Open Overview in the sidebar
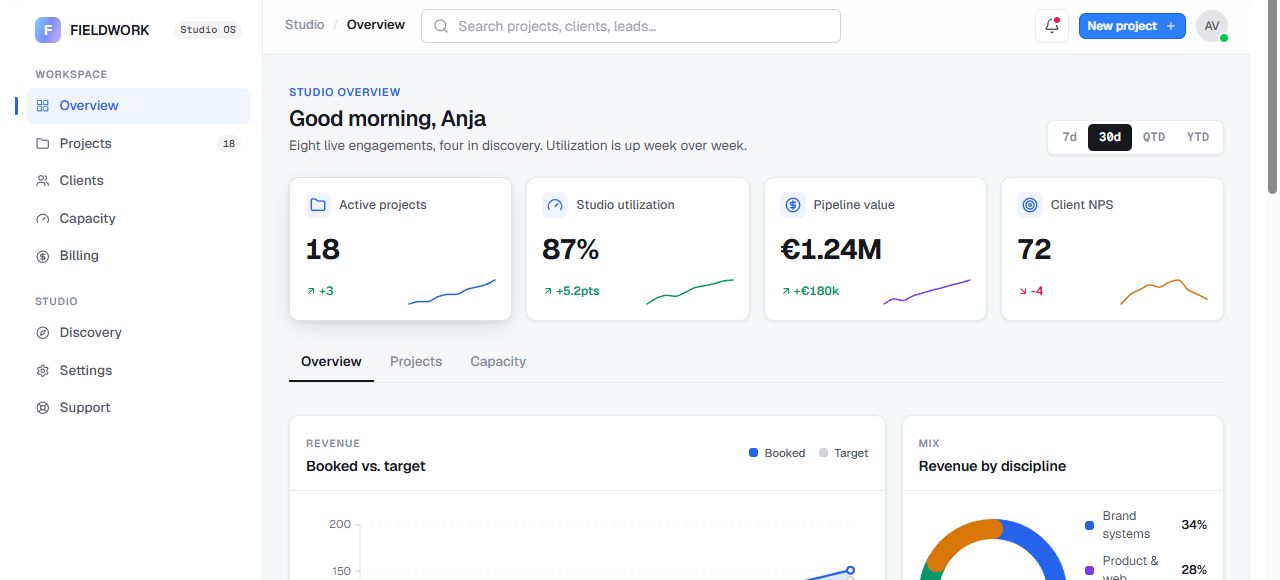Screen dimensions: 1280x580 (x=138, y=106)
